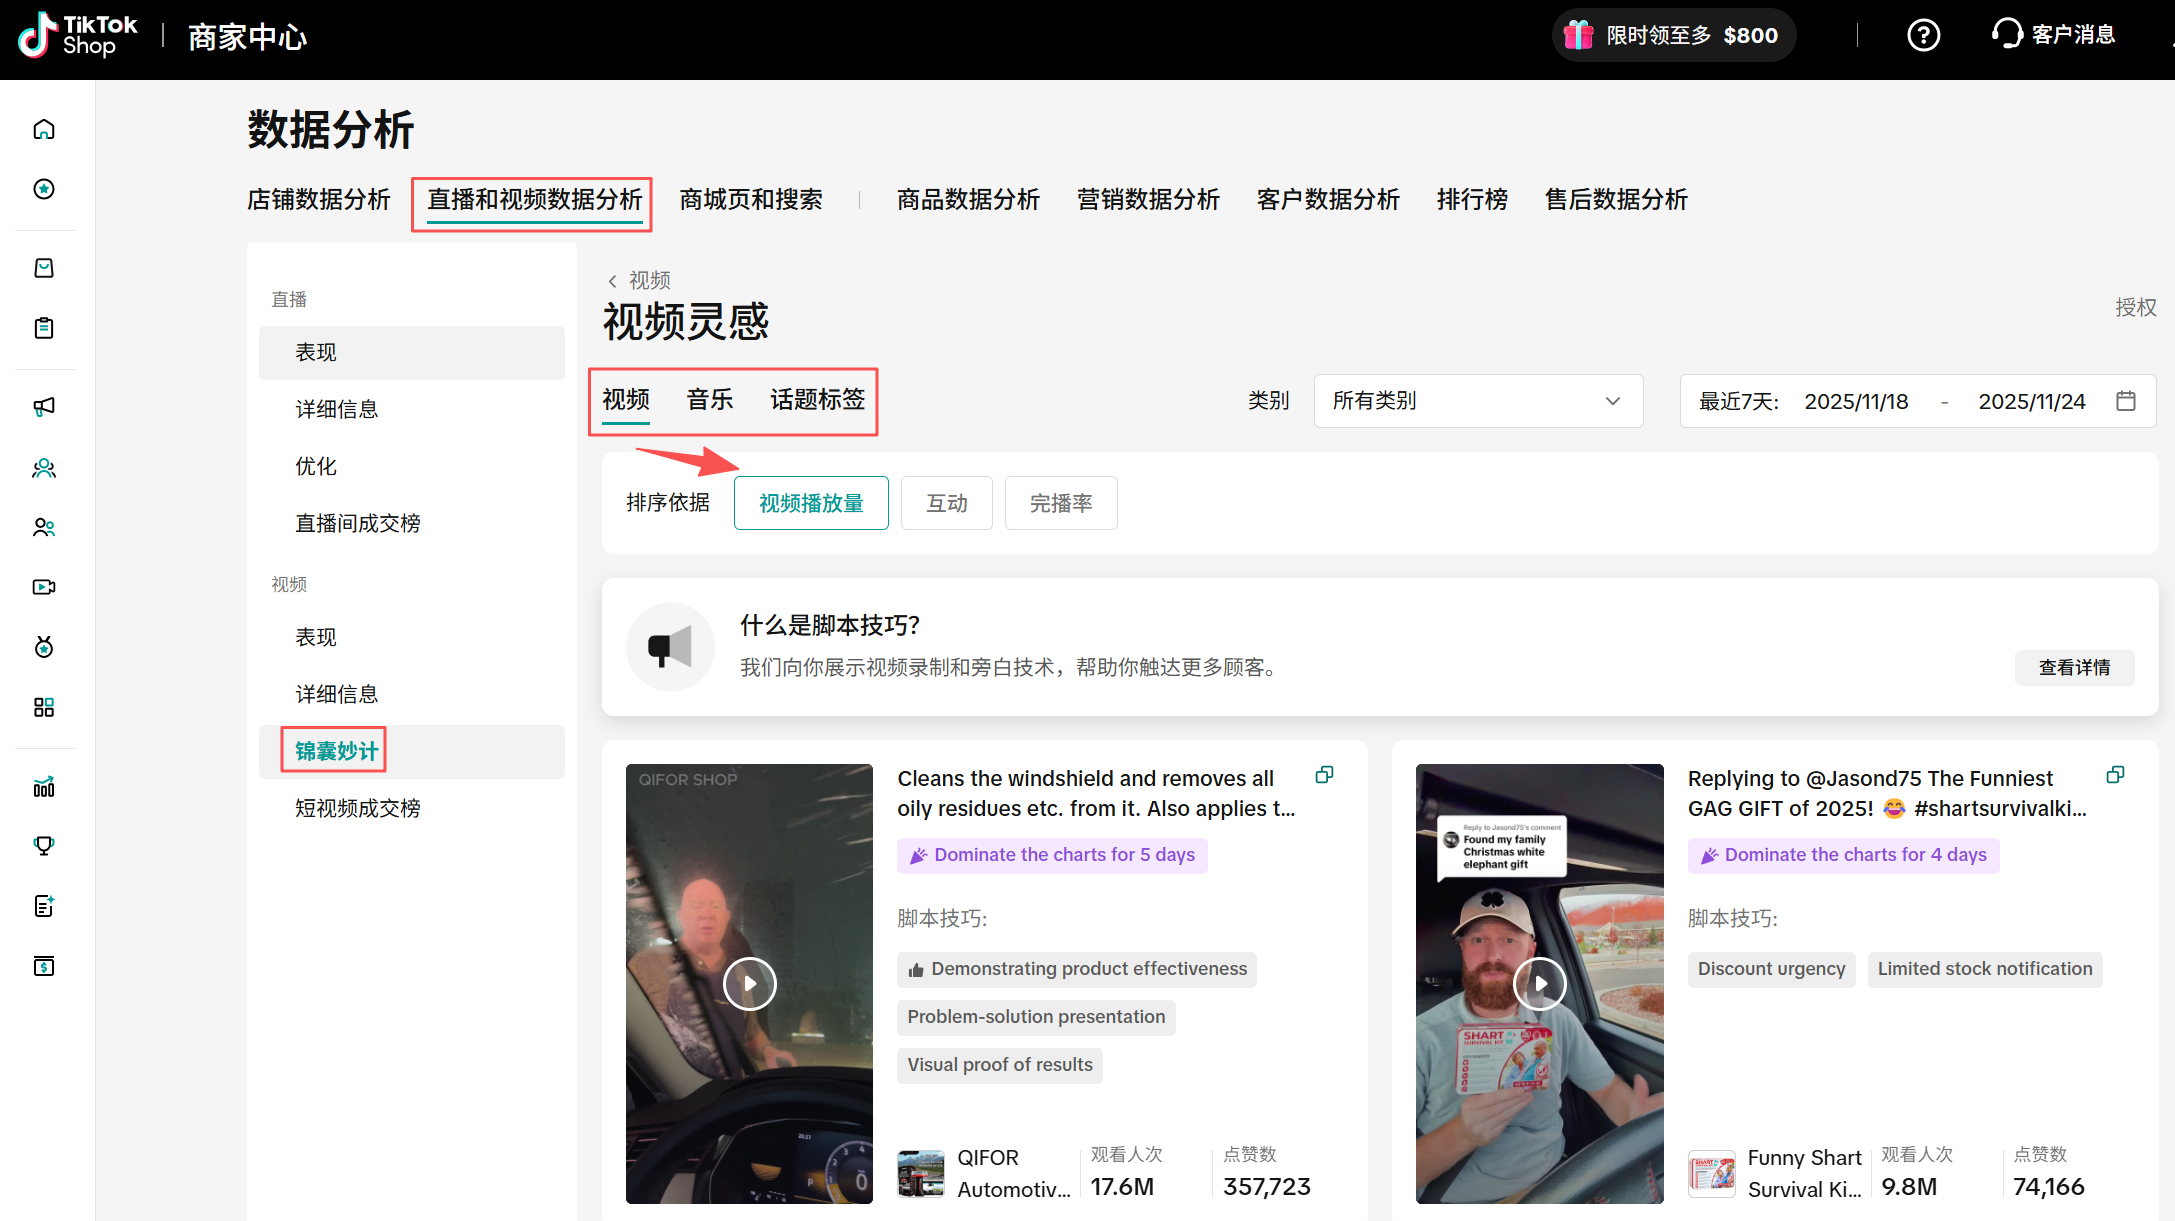
Task: Open the 营销数据分析 tab
Action: [x=1148, y=200]
